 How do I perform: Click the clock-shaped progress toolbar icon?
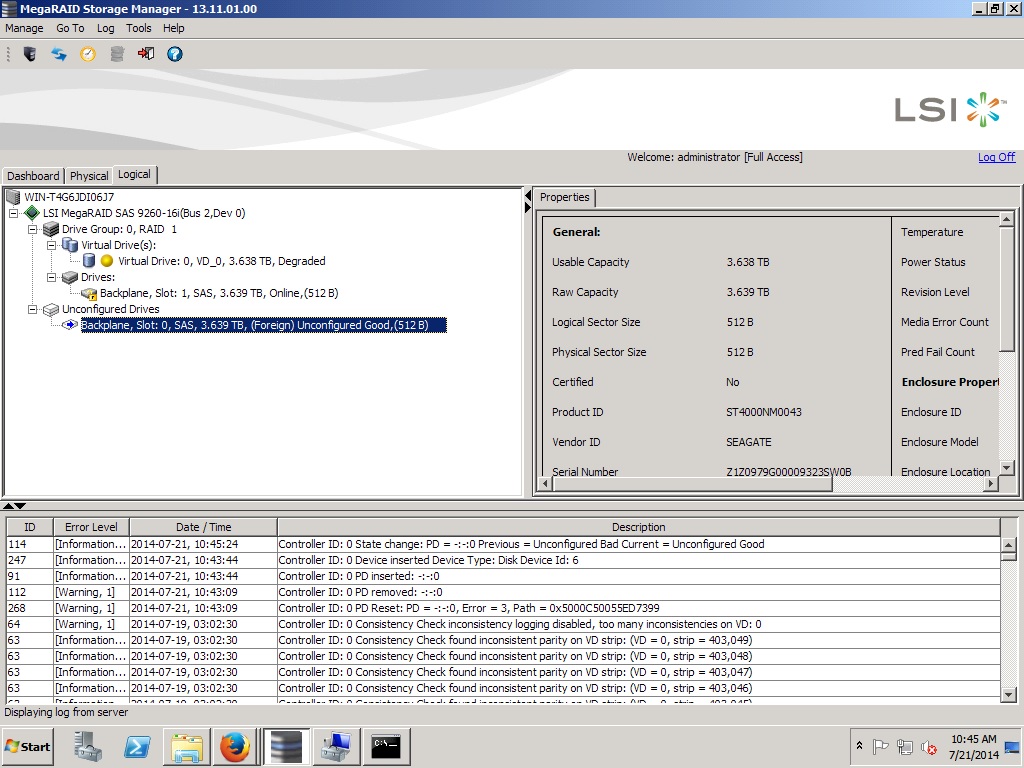pyautogui.click(x=88, y=54)
